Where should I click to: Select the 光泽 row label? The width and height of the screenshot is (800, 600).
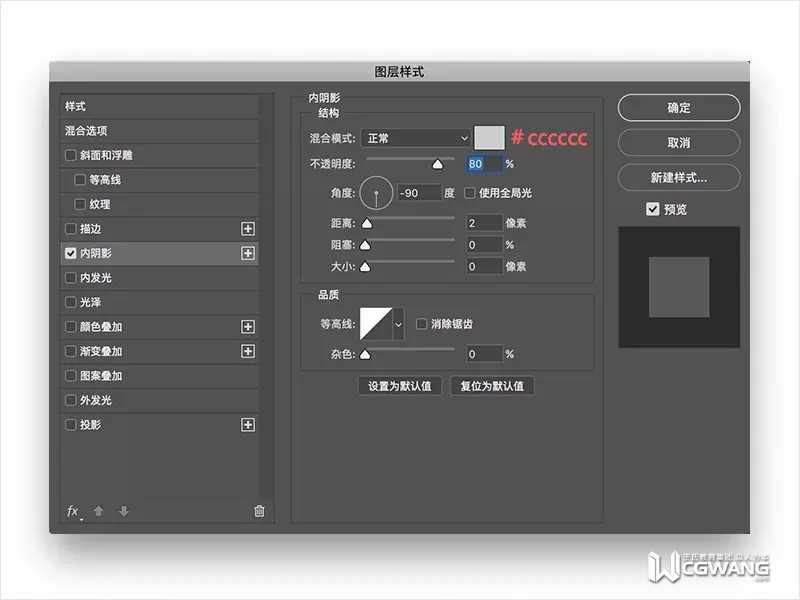click(90, 302)
